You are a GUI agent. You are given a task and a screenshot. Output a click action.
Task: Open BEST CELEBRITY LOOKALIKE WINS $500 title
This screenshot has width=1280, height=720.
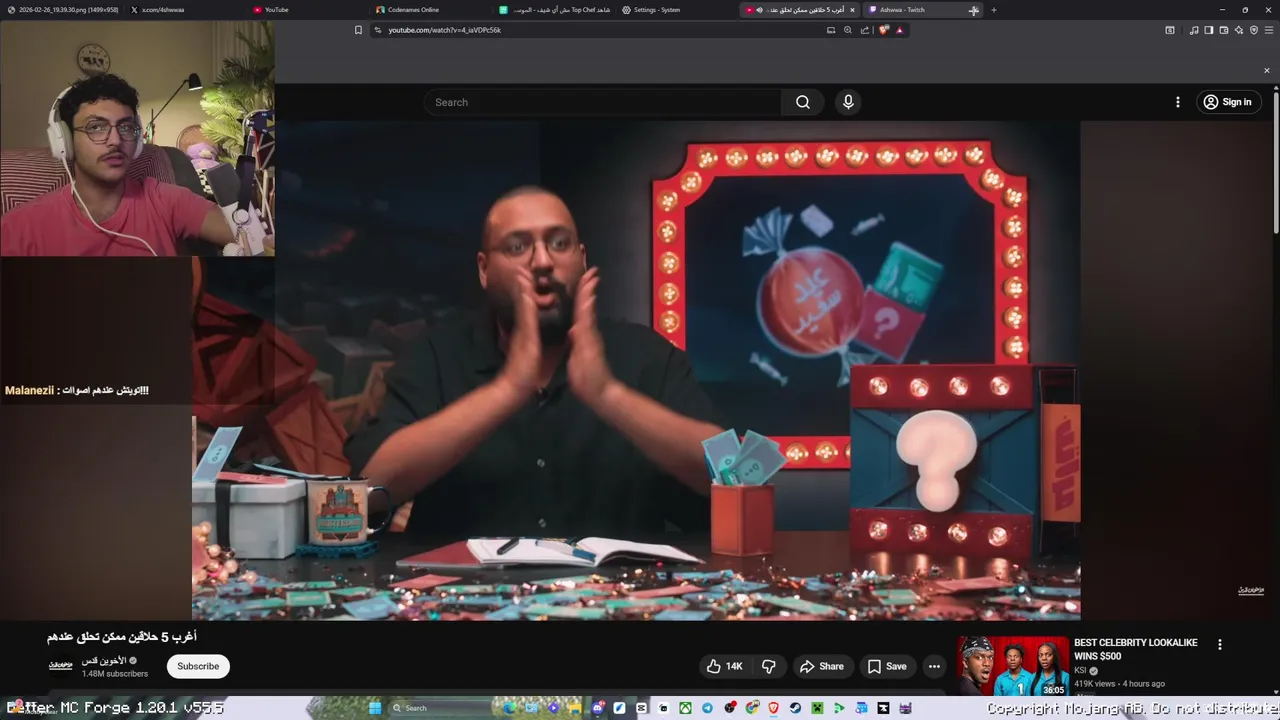coord(1135,649)
